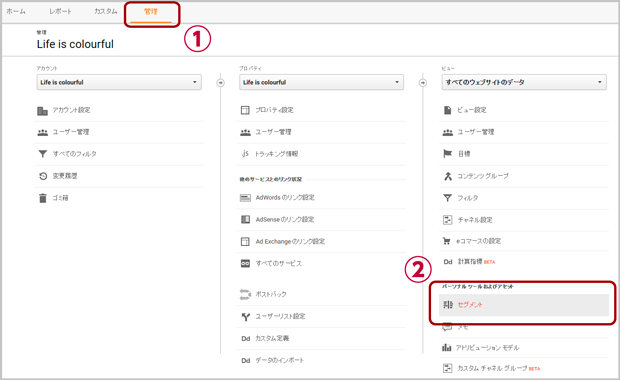Open AdSense のリンク設定 link
Screen dimensions: 620x380
coord(285,219)
